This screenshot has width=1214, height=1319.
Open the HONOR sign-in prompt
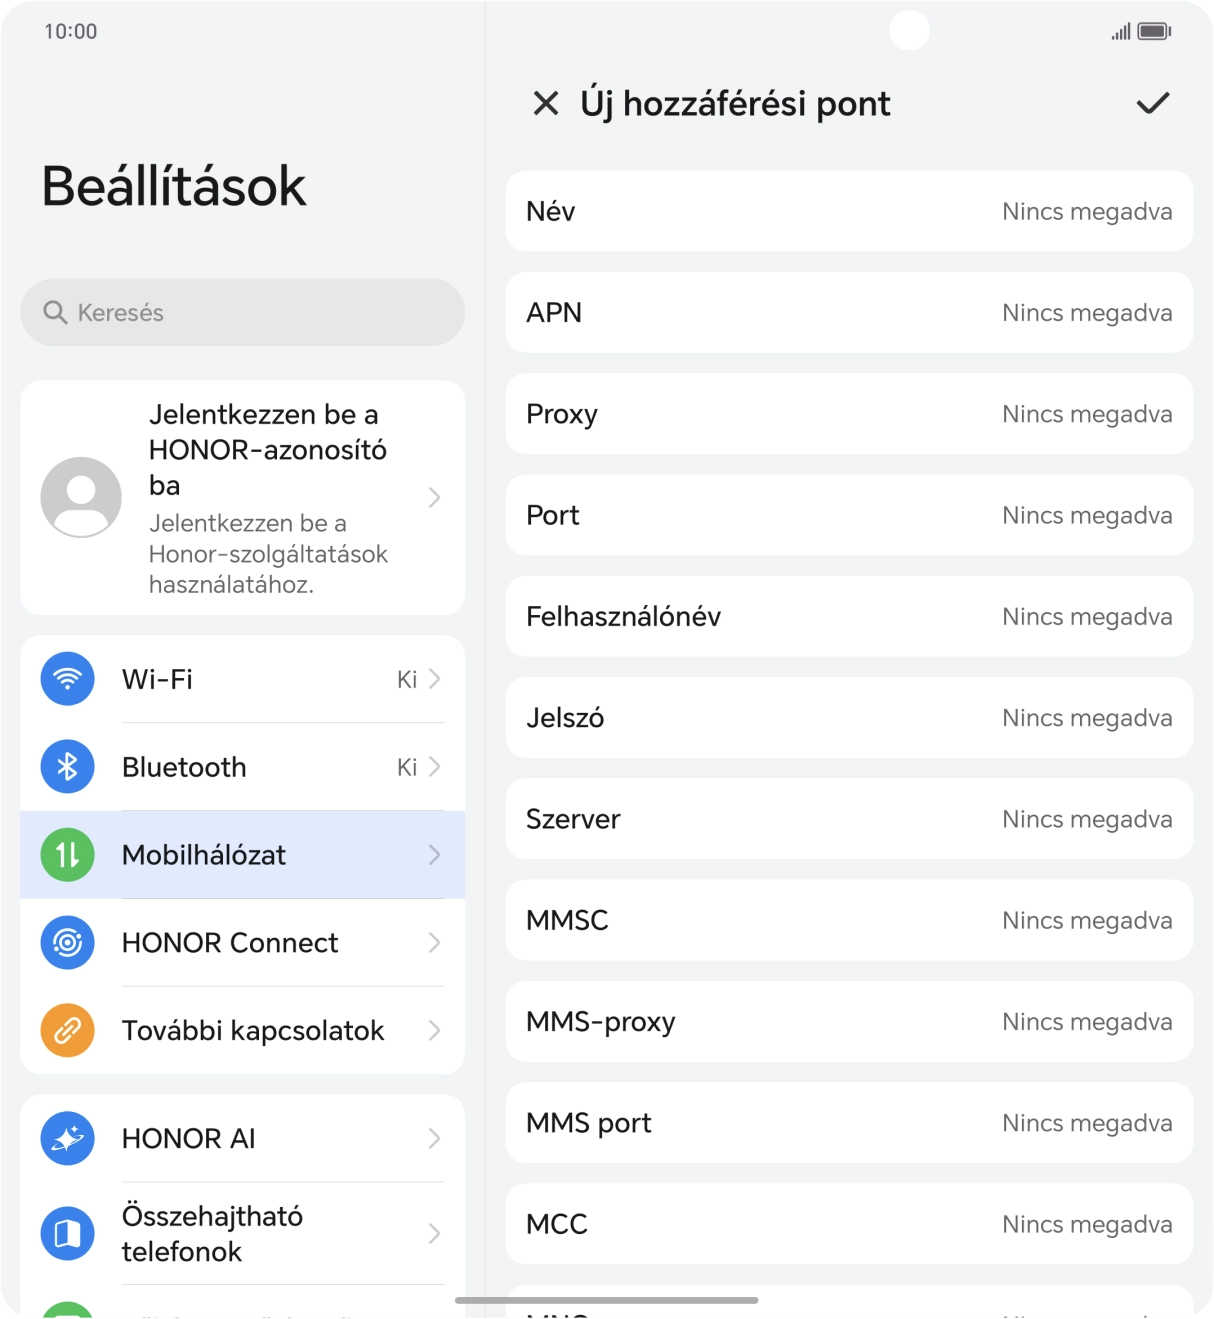pos(242,497)
